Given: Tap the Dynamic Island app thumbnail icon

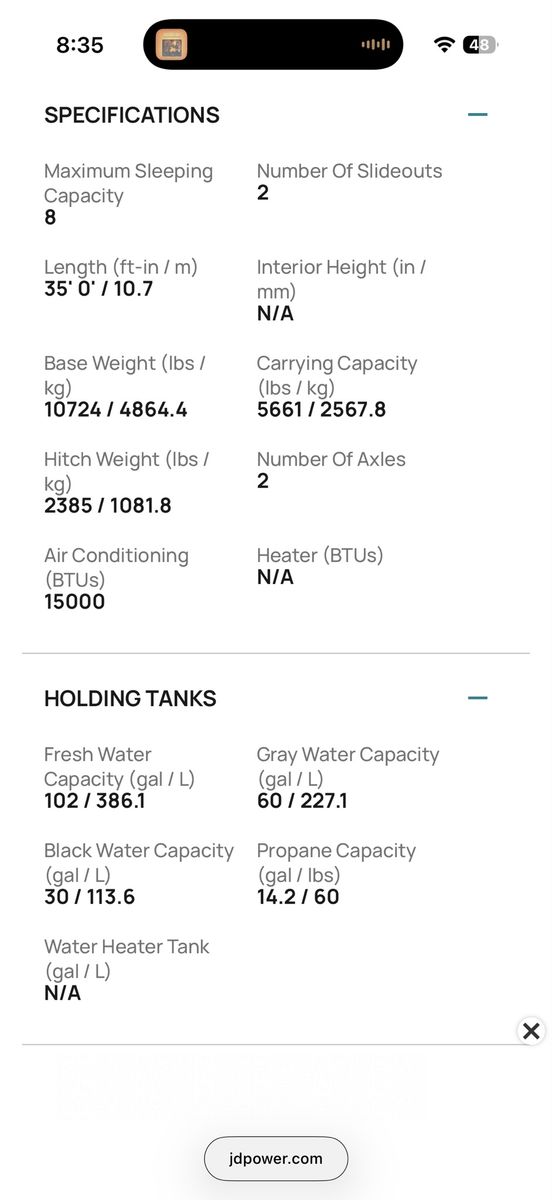Looking at the screenshot, I should coord(172,45).
